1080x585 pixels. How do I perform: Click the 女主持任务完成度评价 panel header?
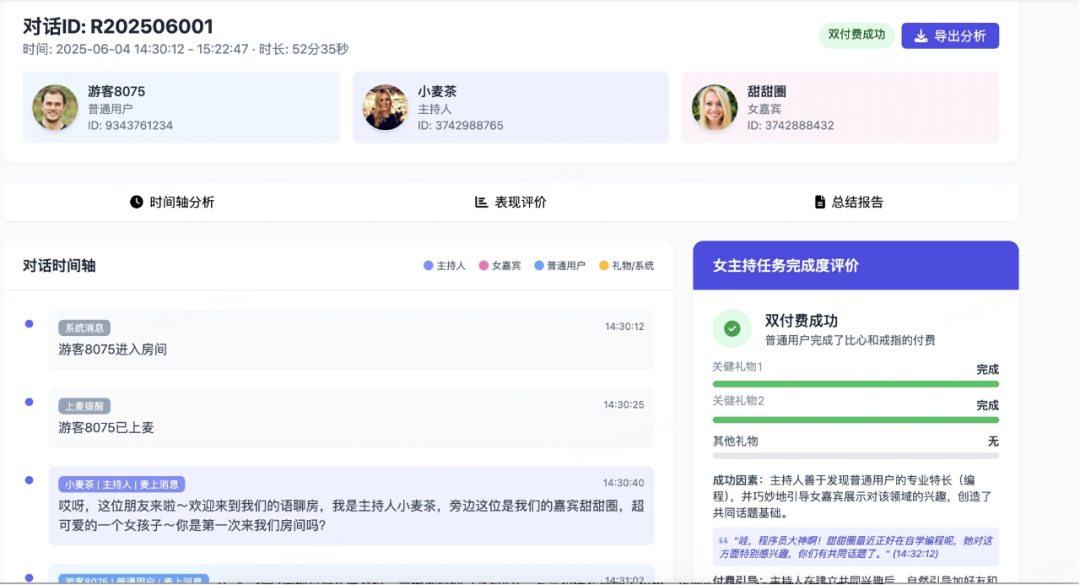point(855,265)
